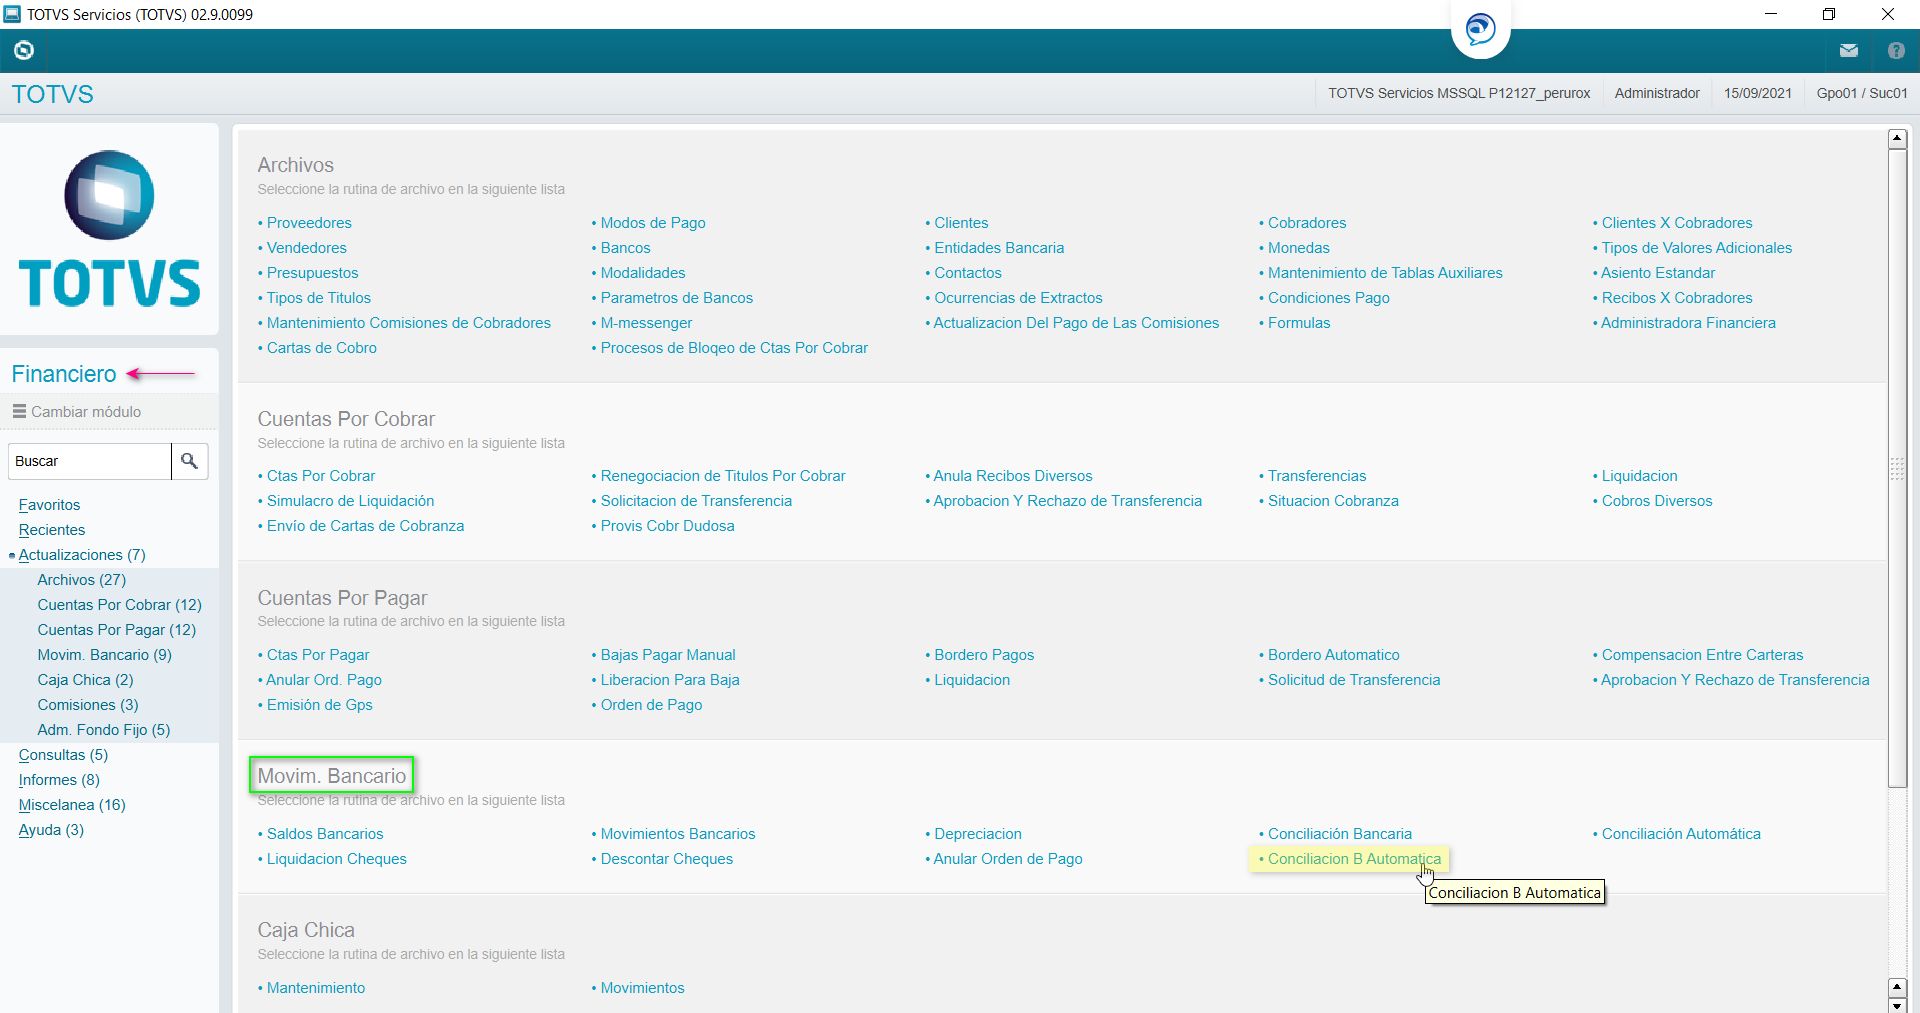The height and width of the screenshot is (1013, 1920).
Task: Open Parametros de Bancos
Action: [676, 298]
